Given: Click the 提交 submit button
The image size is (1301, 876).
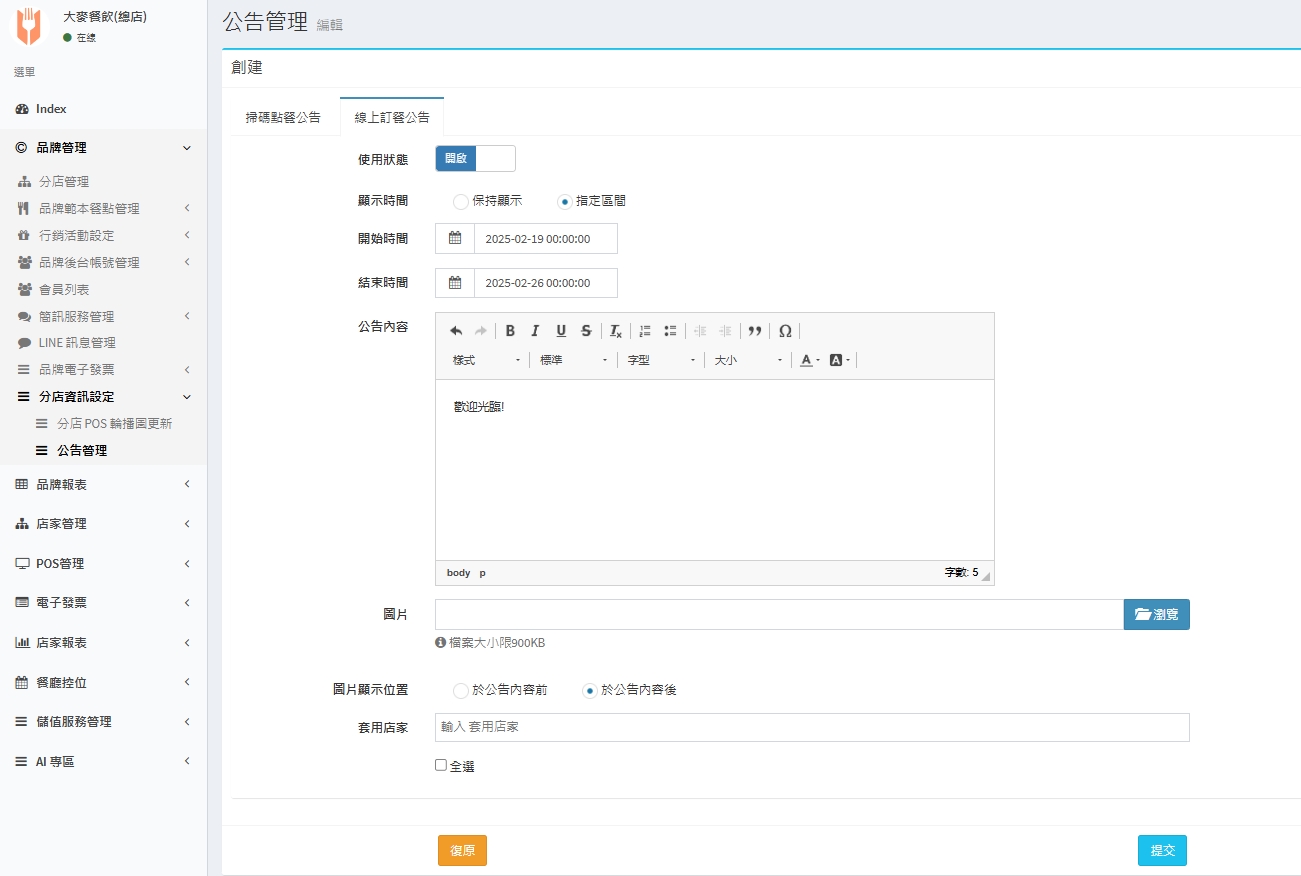Looking at the screenshot, I should 1162,850.
